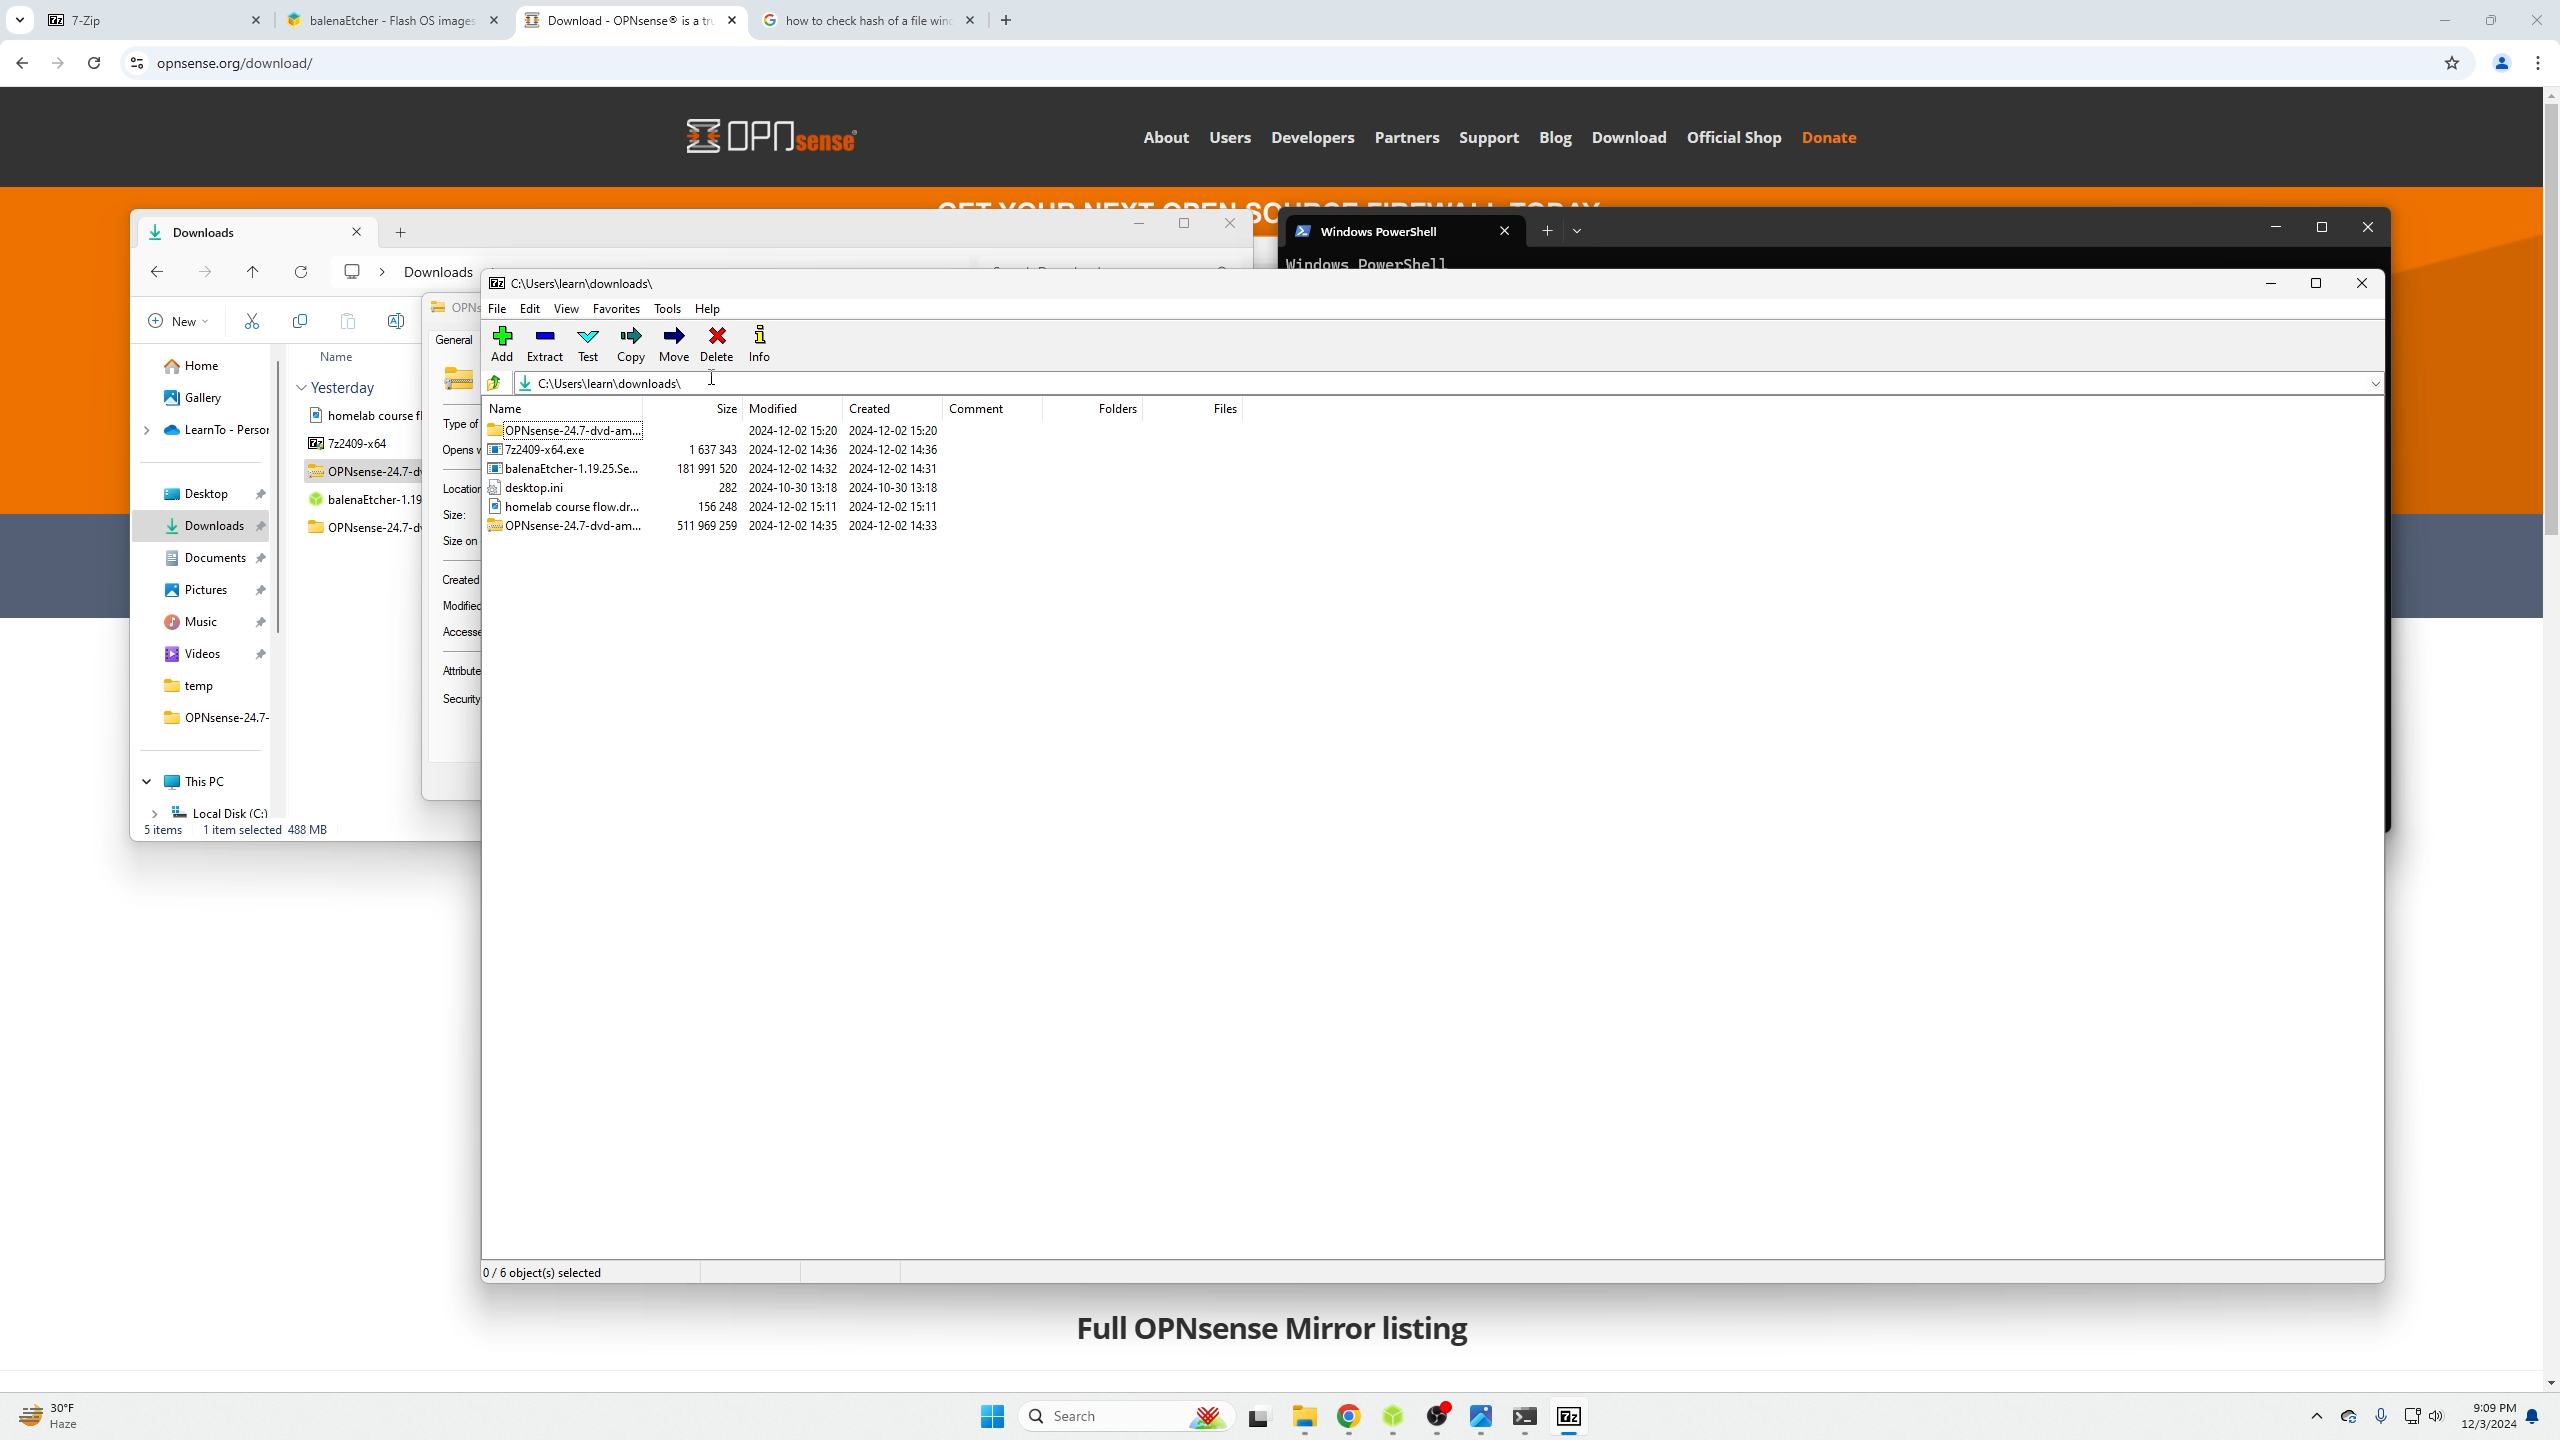This screenshot has width=2560, height=1440.
Task: Select the 7z2409-x64.exe file row
Action: click(x=545, y=450)
